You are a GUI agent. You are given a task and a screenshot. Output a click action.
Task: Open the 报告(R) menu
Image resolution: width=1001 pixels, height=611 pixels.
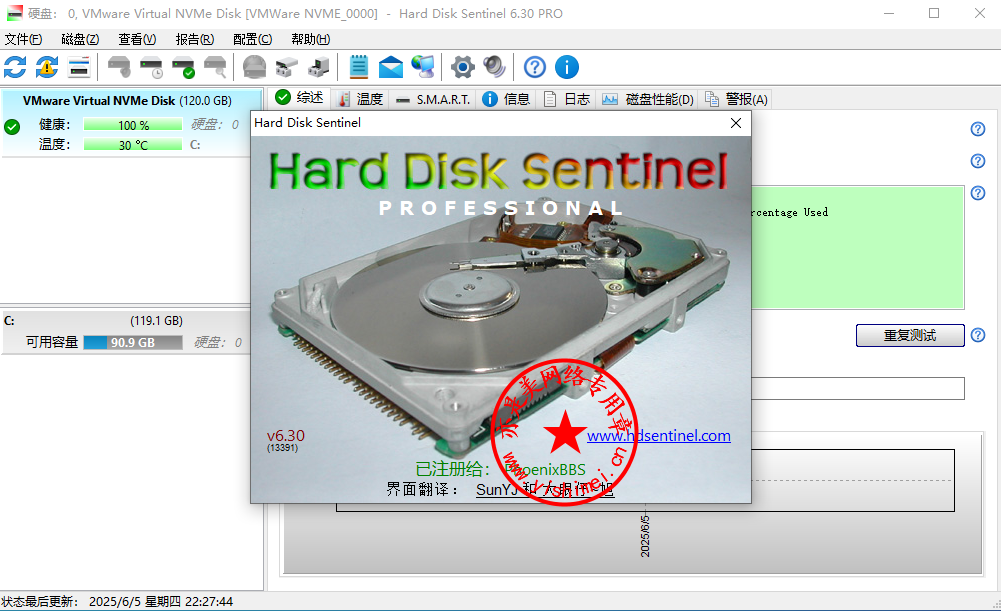195,40
